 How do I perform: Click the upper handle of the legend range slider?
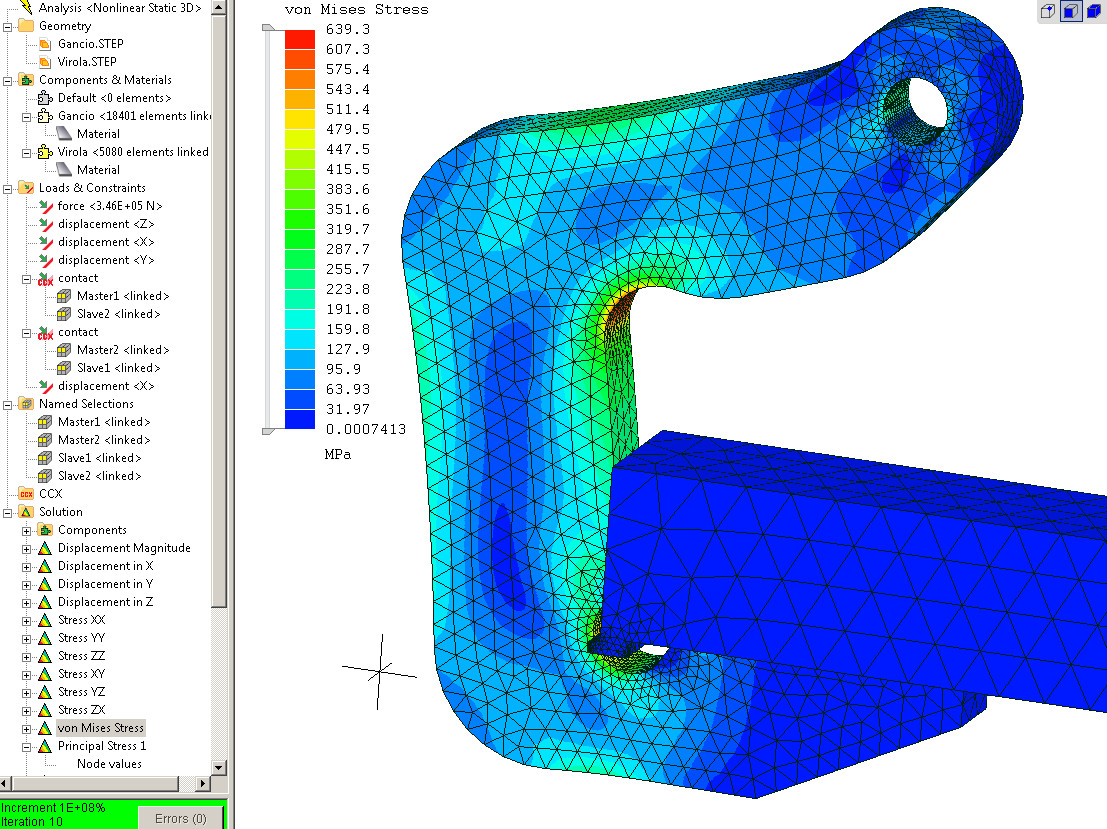[268, 28]
